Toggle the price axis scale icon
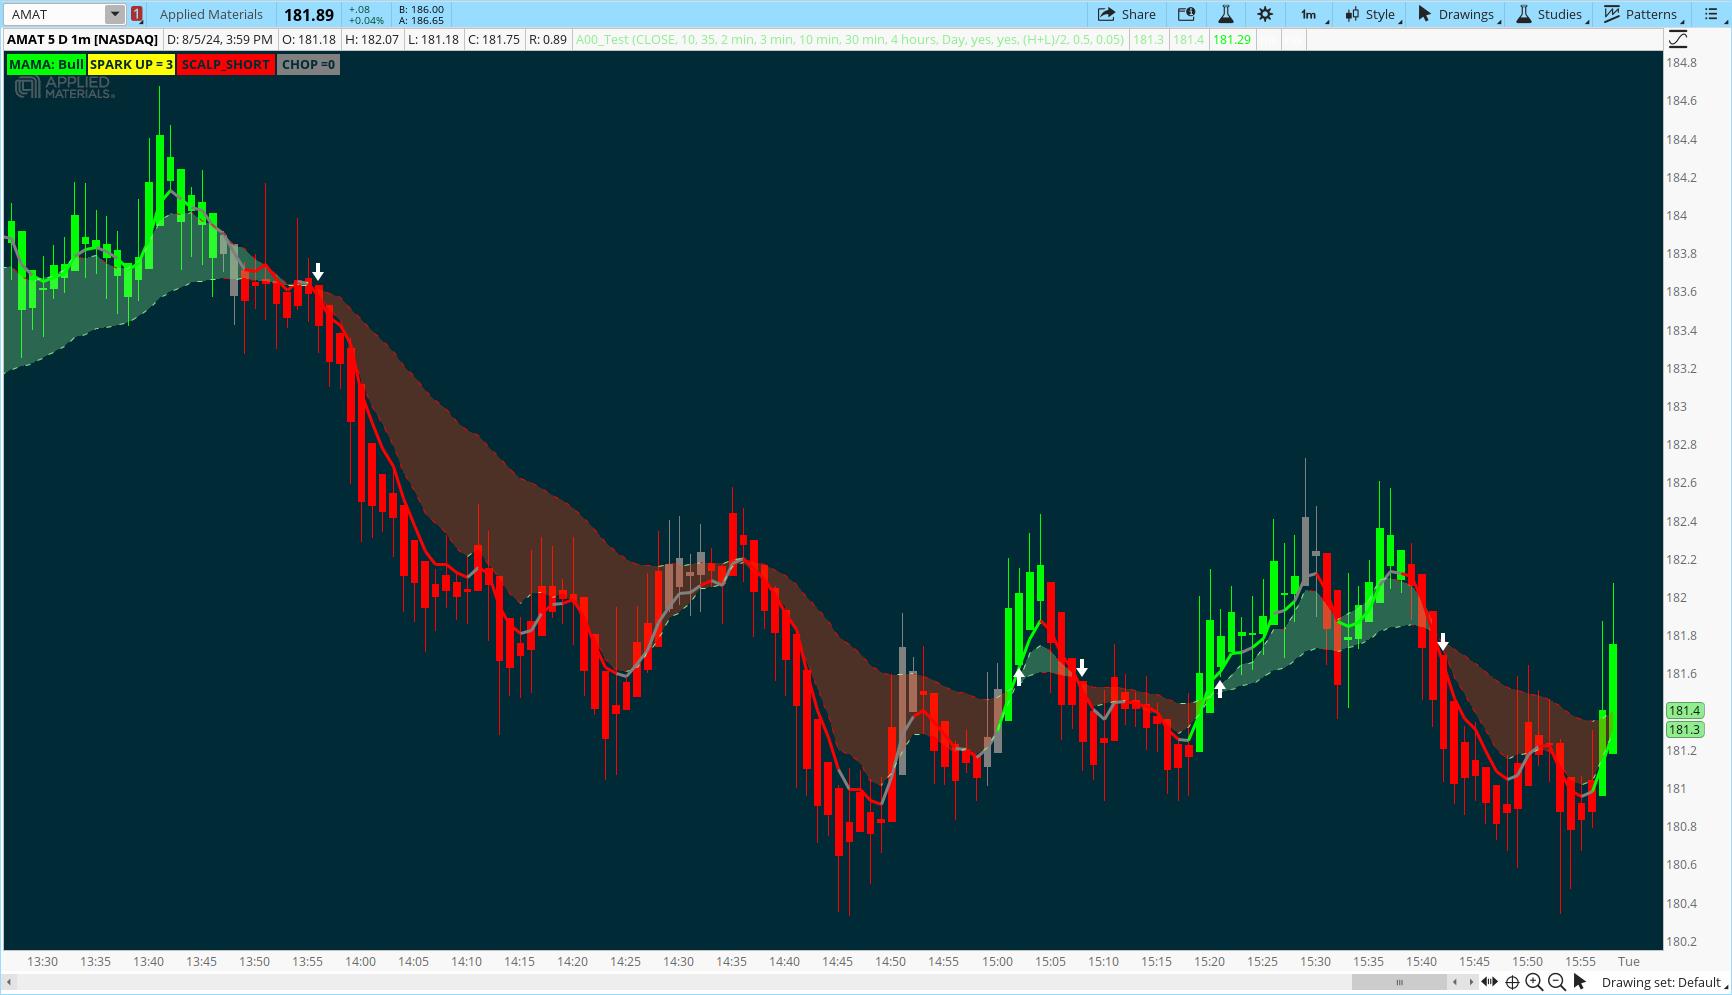1732x995 pixels. (1678, 39)
